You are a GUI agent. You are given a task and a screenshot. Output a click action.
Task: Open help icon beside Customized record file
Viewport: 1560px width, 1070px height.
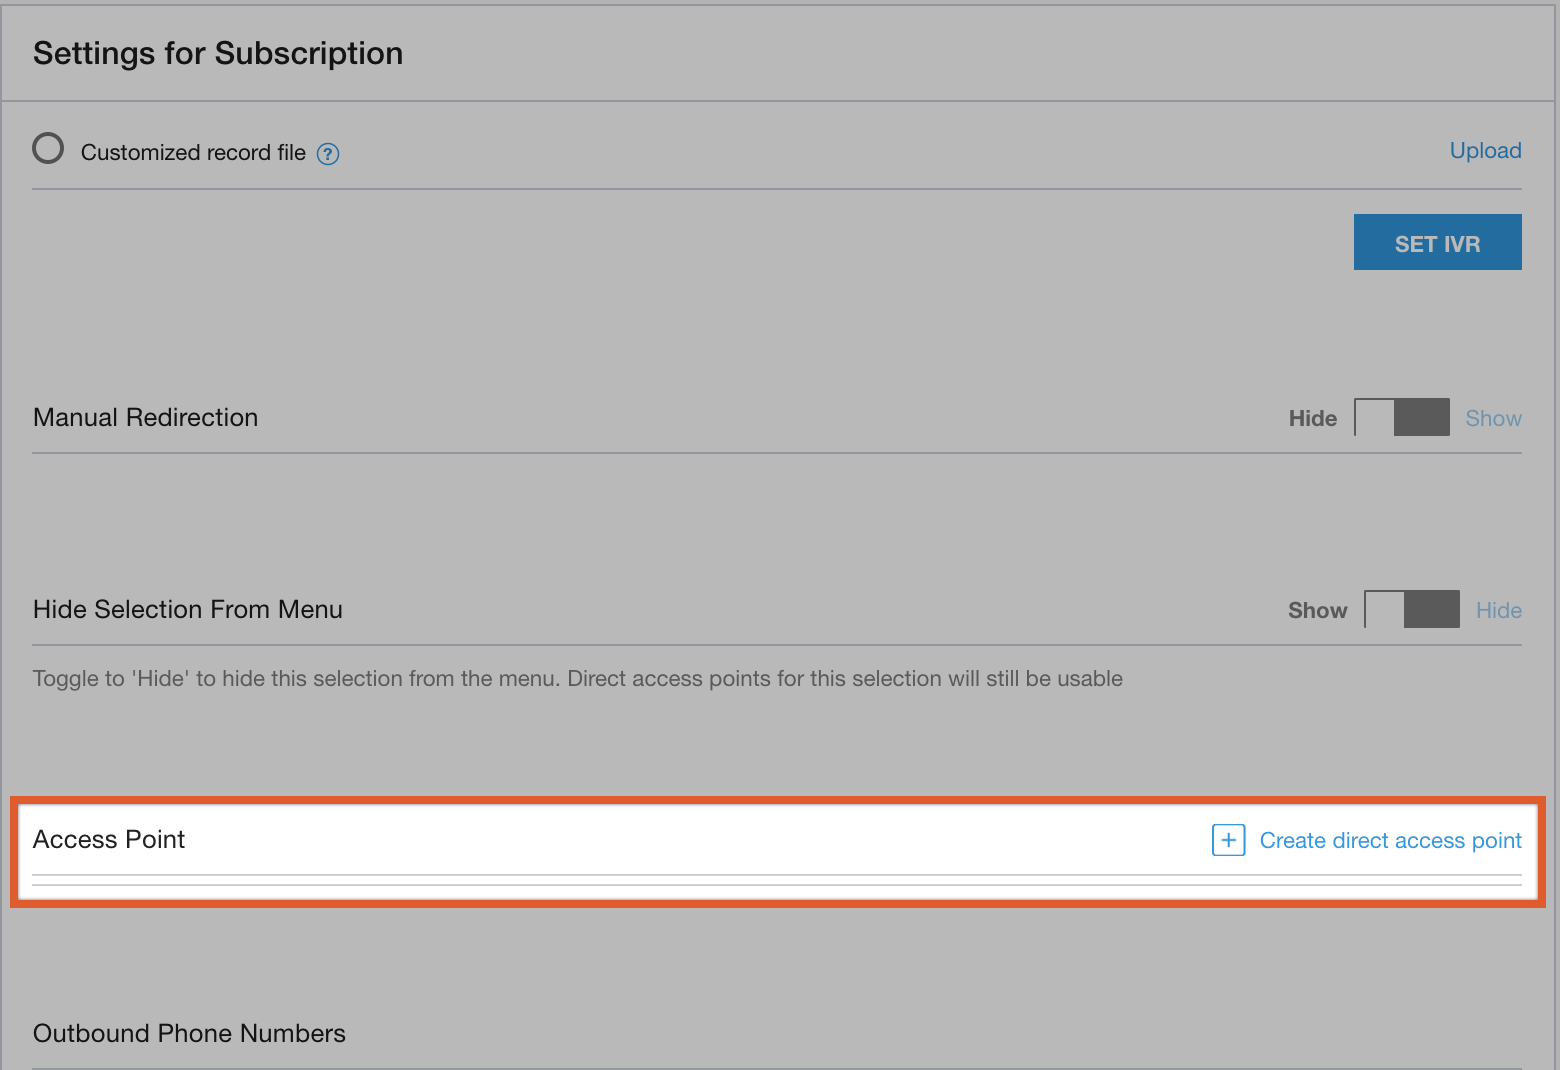tap(328, 154)
